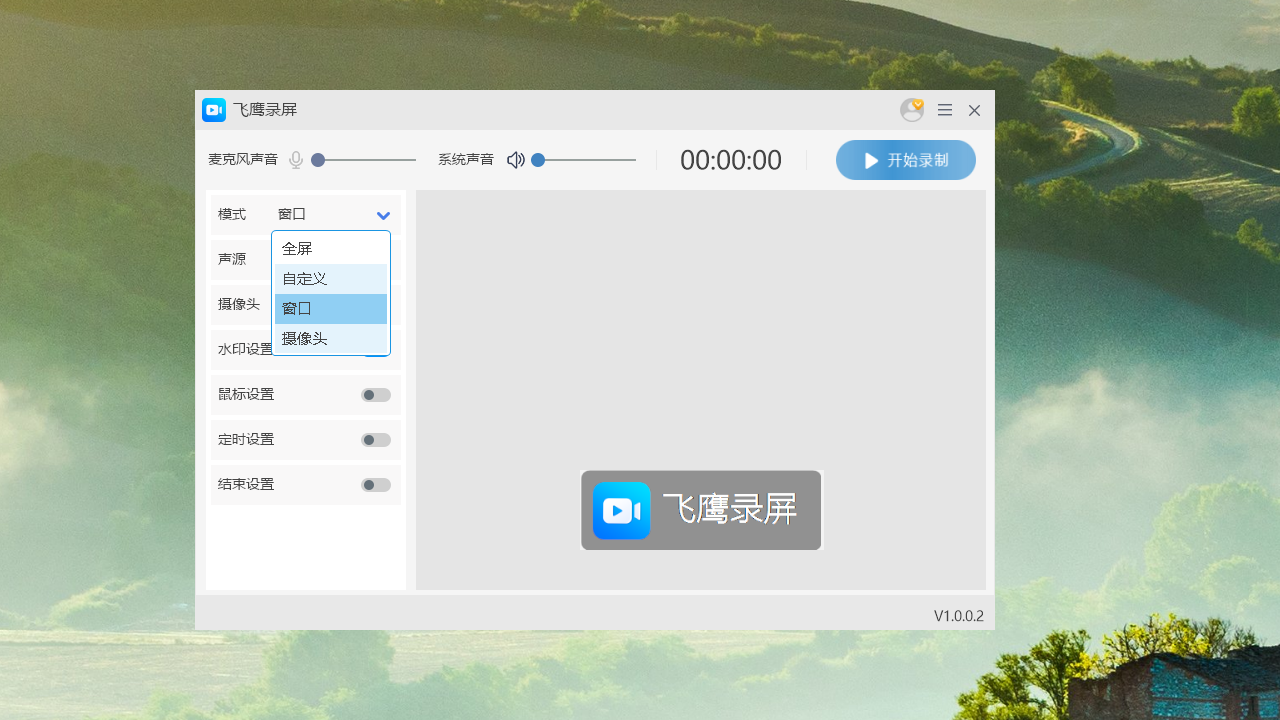
Task: Click the 开始录制 button
Action: click(905, 160)
